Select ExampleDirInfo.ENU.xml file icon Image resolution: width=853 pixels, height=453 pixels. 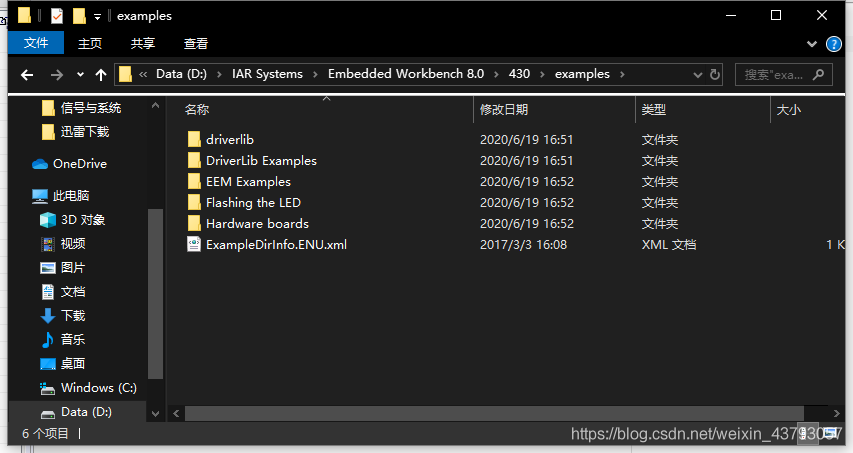coord(194,244)
